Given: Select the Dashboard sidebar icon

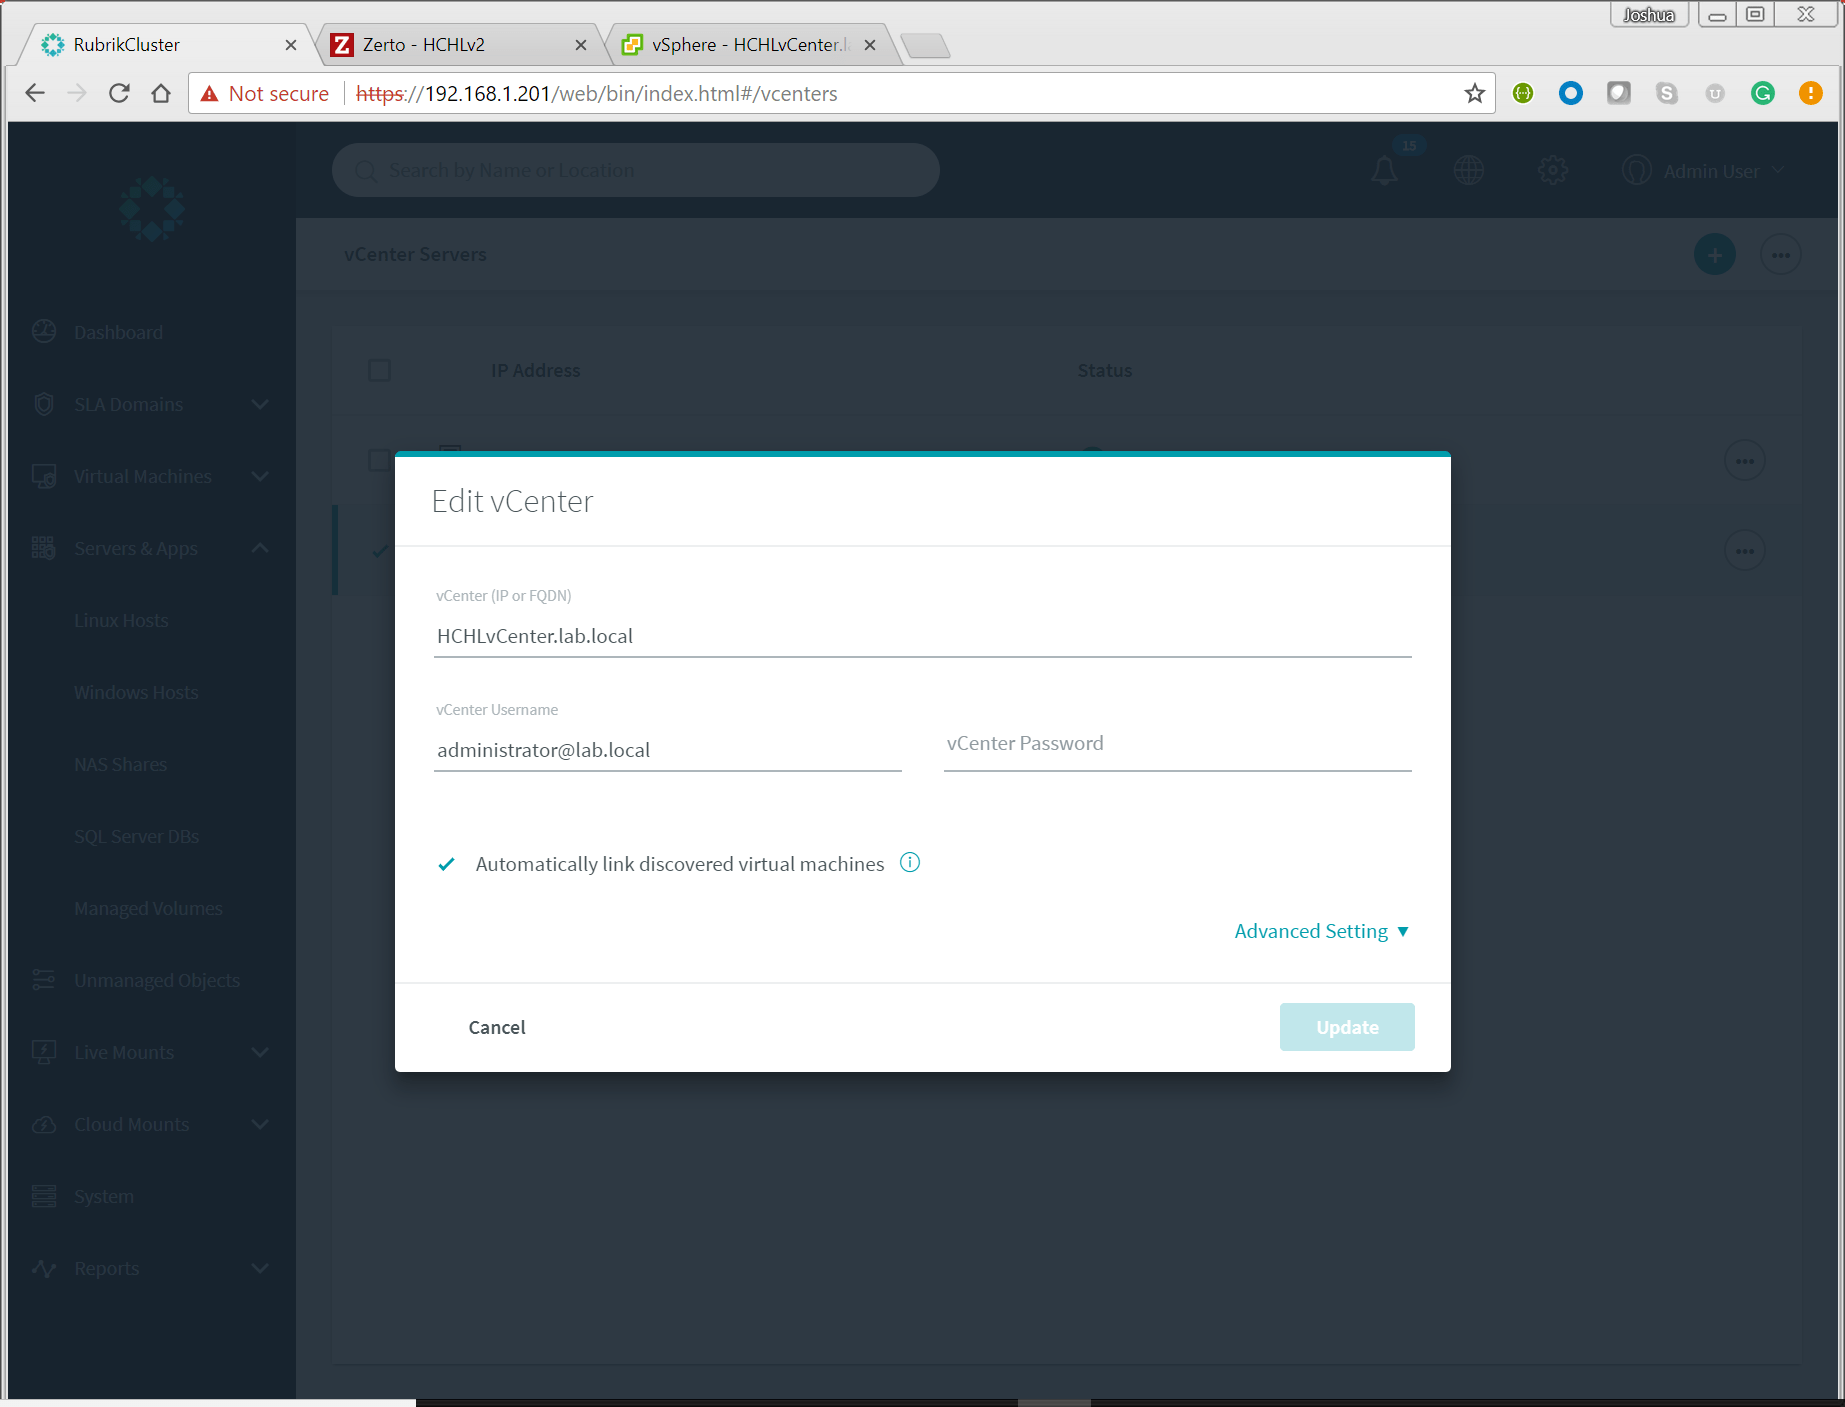Looking at the screenshot, I should [x=45, y=331].
